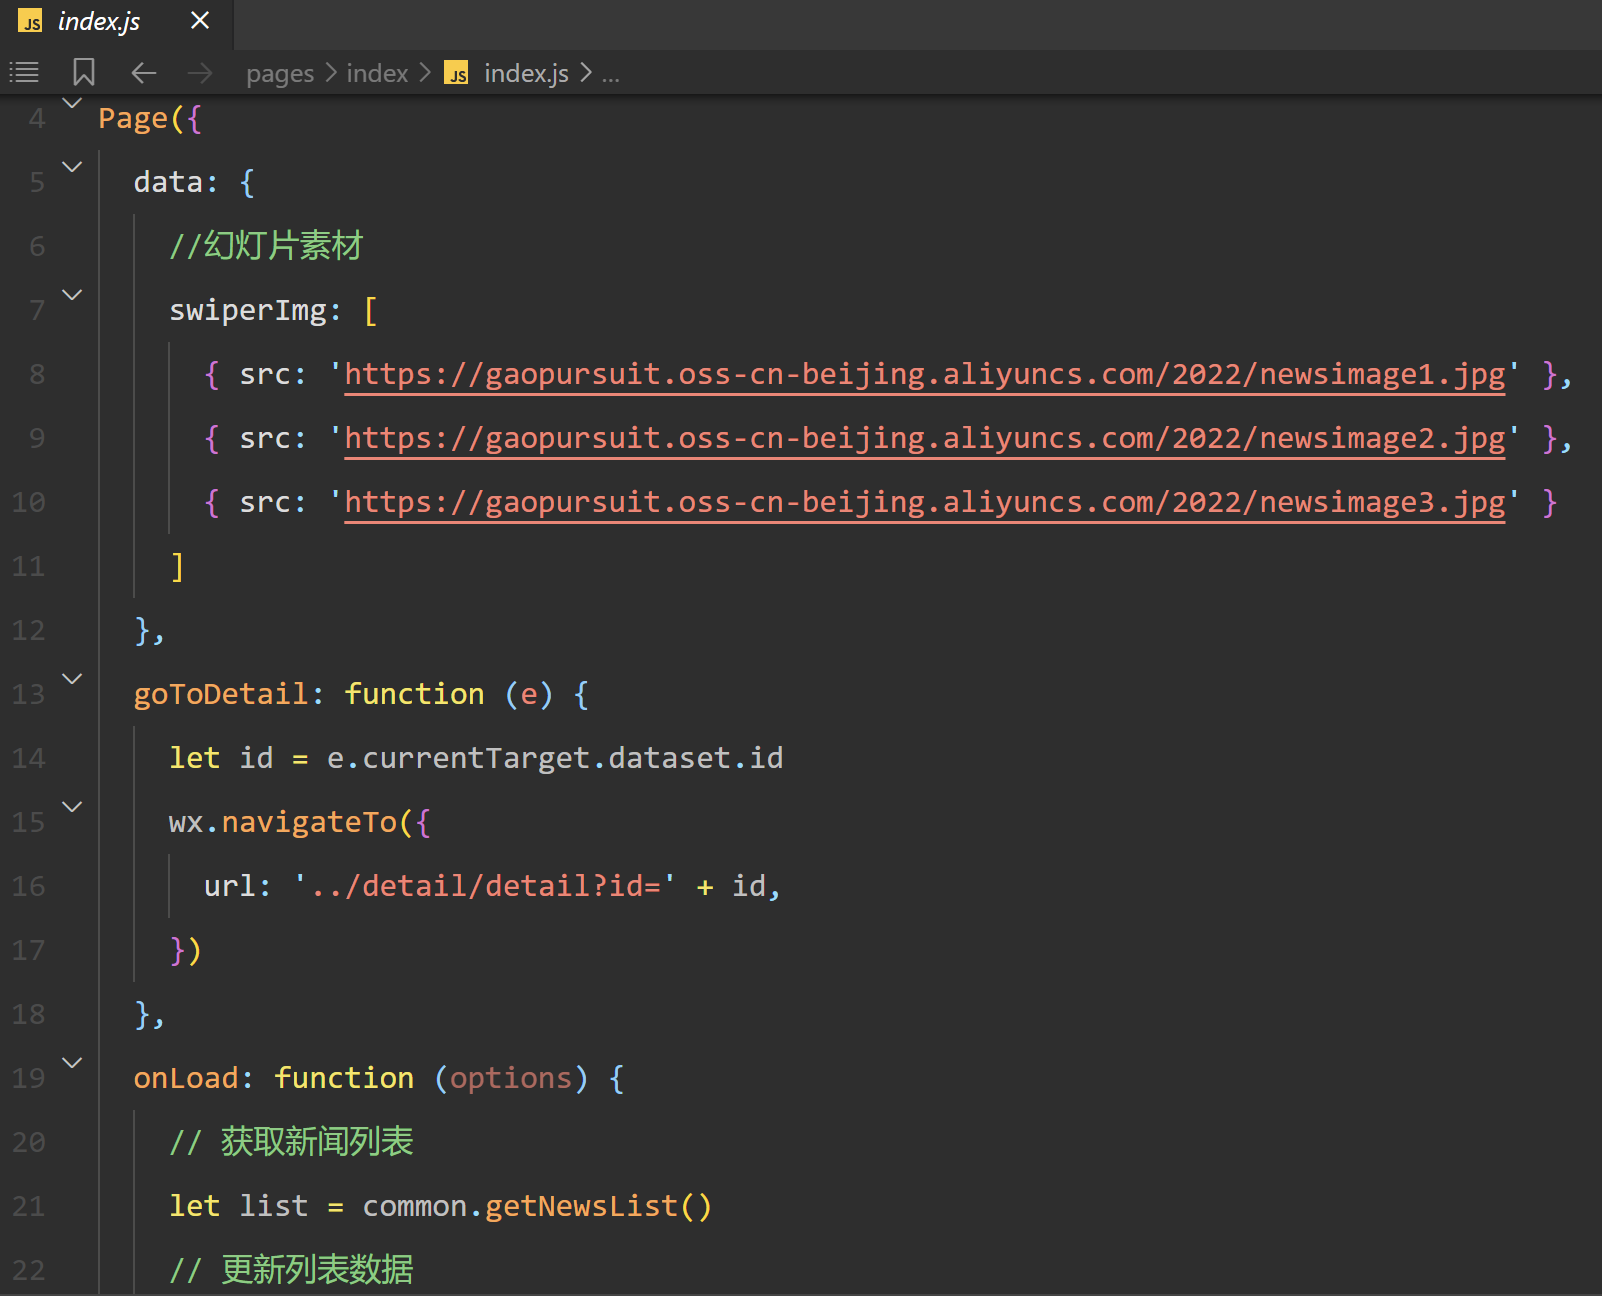Click the 'navigateTo' method call
The image size is (1602, 1296).
[309, 822]
